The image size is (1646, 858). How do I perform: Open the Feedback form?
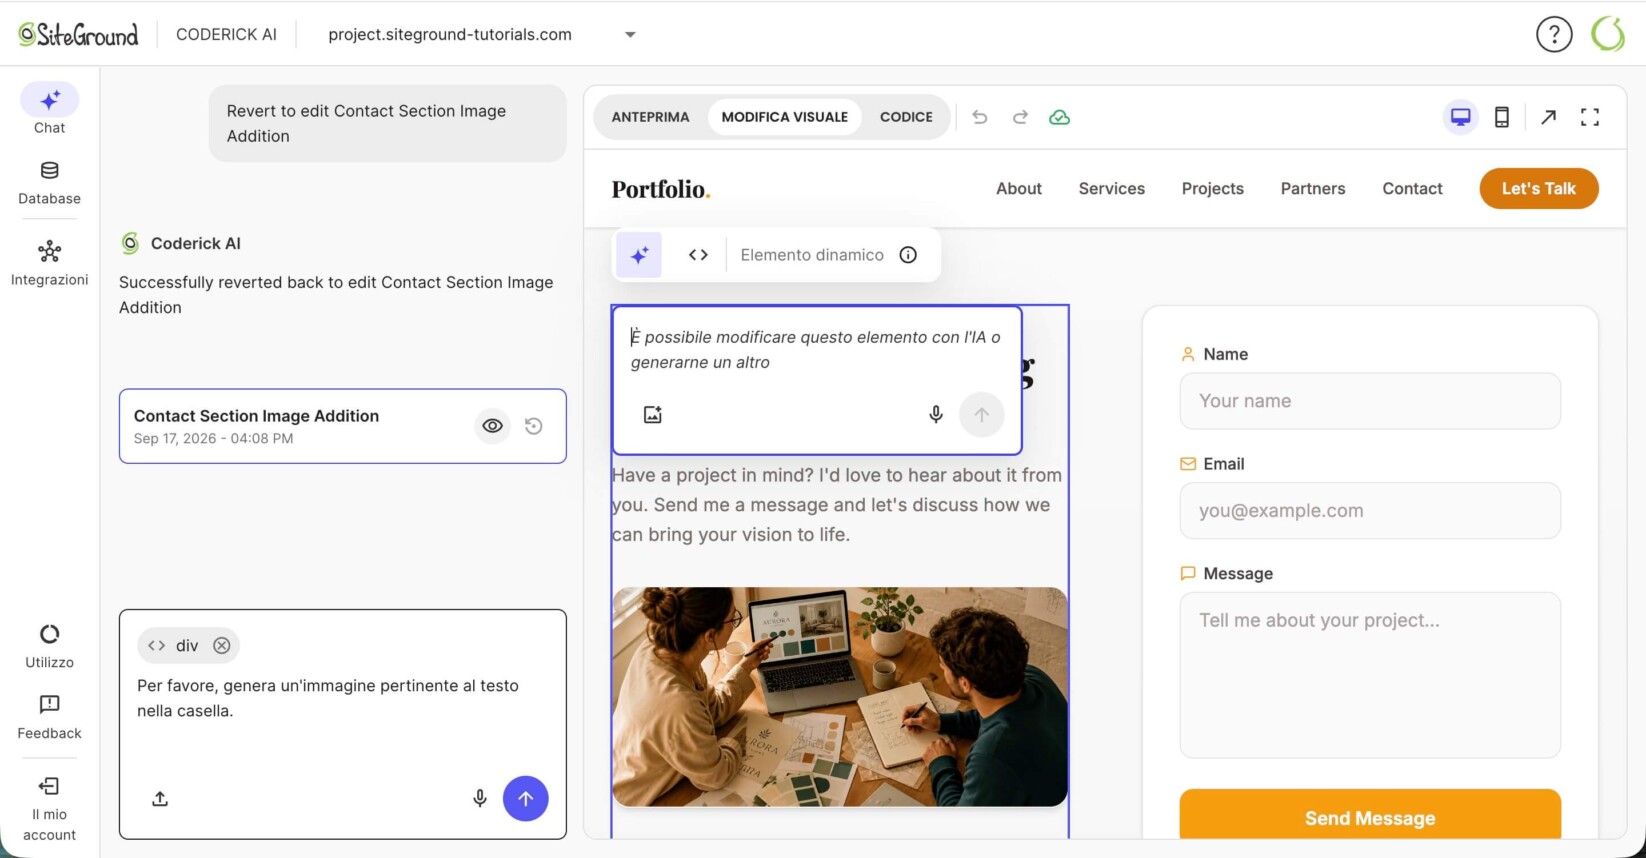coord(49,717)
